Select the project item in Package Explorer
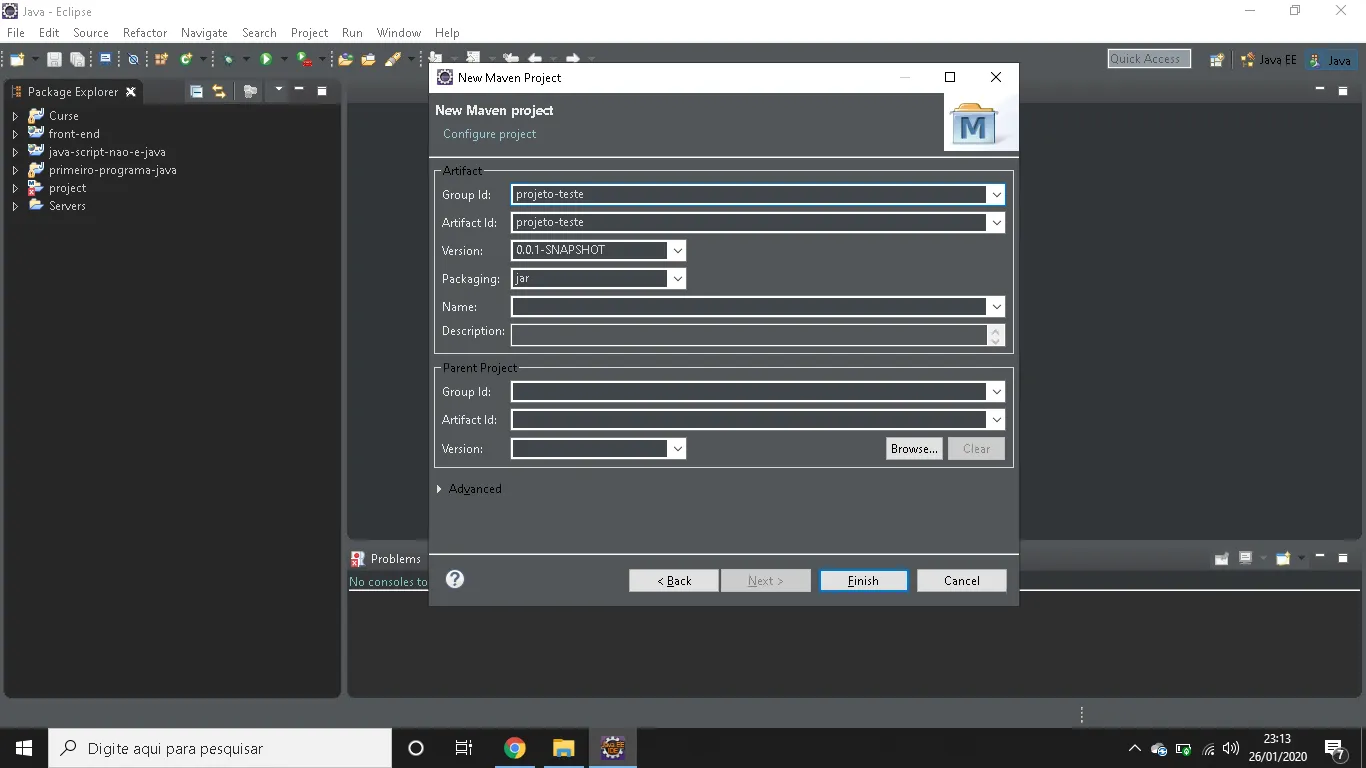Image resolution: width=1366 pixels, height=768 pixels. click(x=67, y=188)
